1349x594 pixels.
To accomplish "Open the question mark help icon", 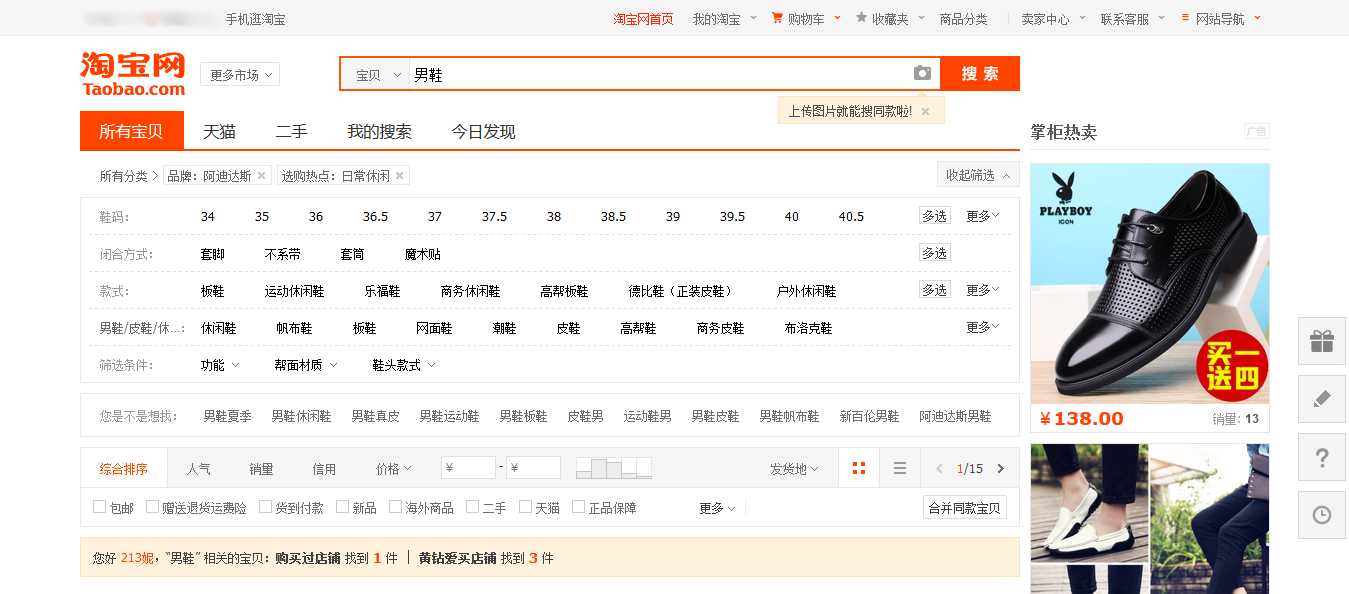I will (x=1322, y=457).
